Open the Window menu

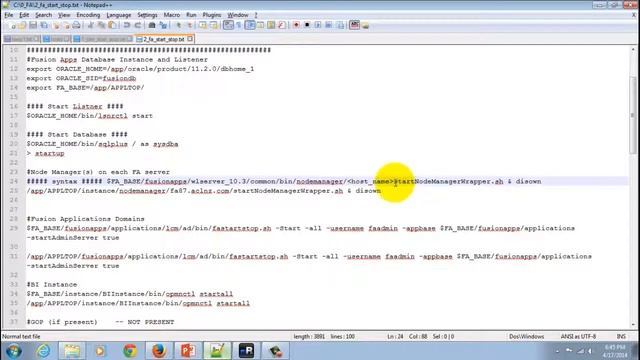tap(238, 15)
